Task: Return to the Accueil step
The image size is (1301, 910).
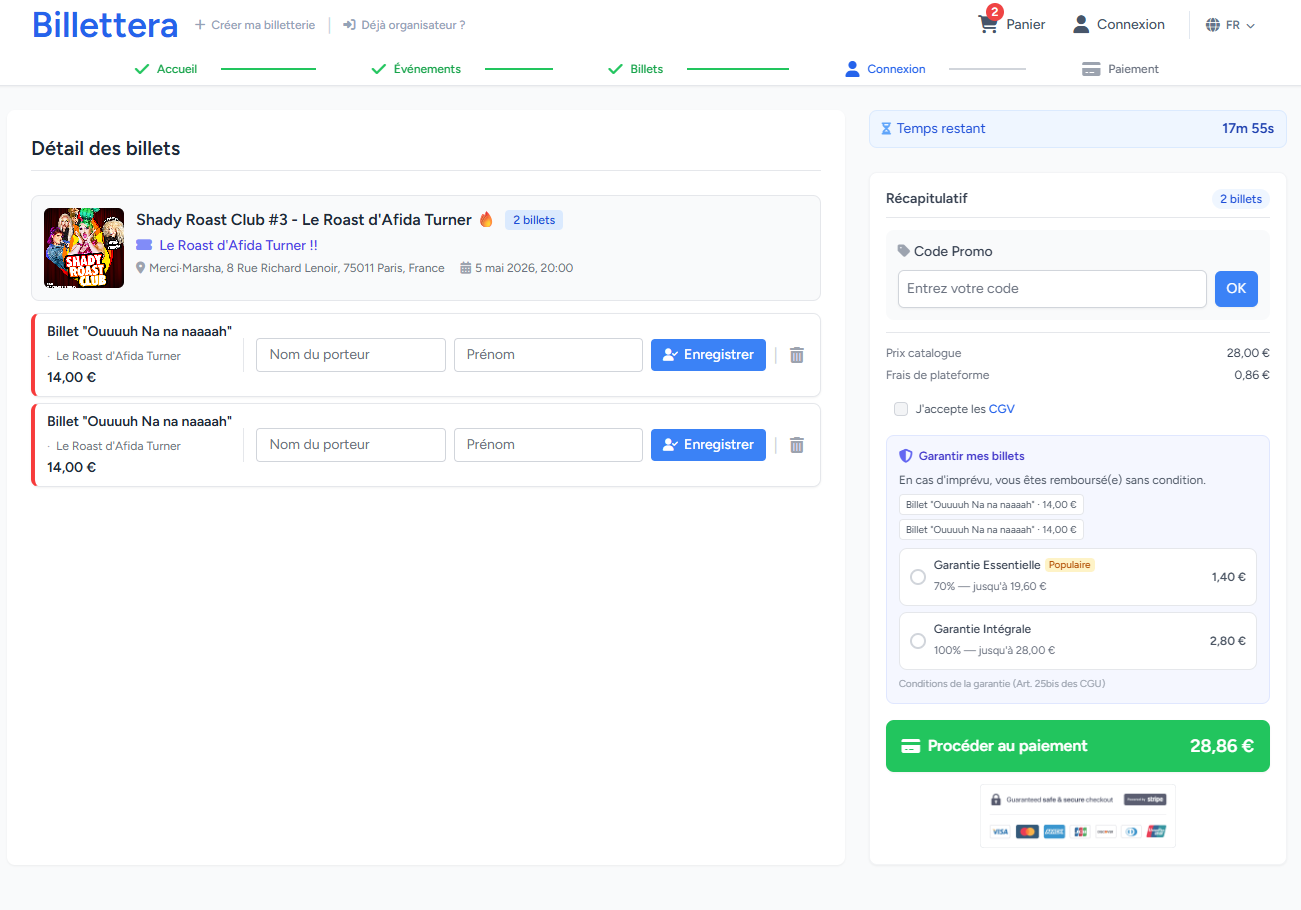Action: pos(176,68)
